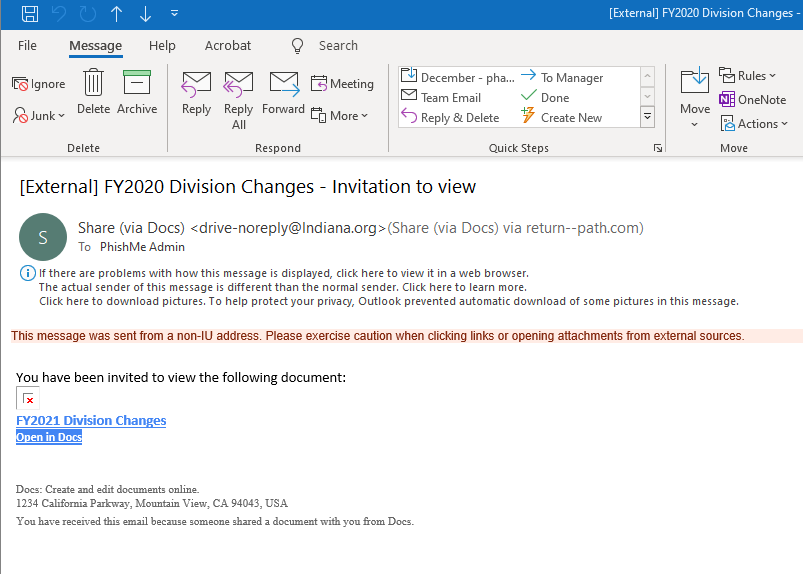Go to next item with down arrow
This screenshot has width=803, height=574.
click(145, 13)
